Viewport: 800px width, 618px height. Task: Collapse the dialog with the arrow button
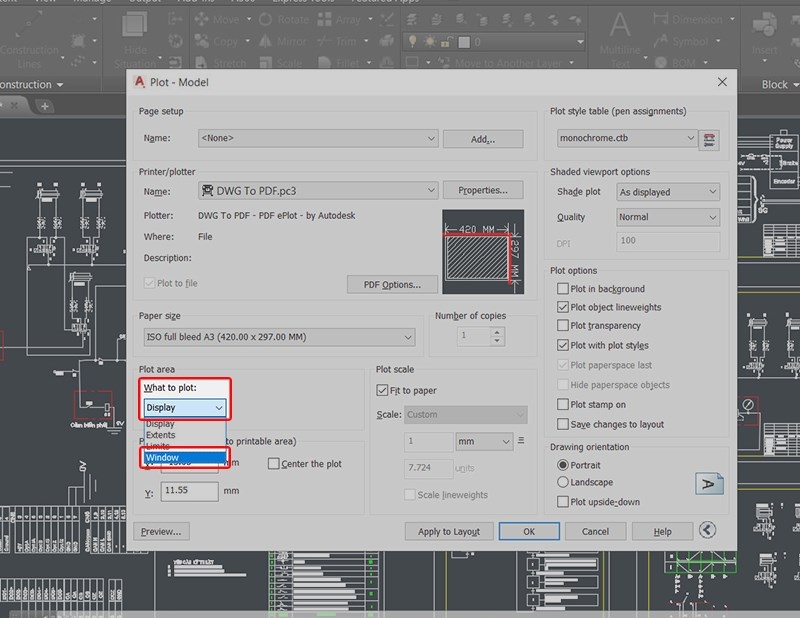click(708, 531)
